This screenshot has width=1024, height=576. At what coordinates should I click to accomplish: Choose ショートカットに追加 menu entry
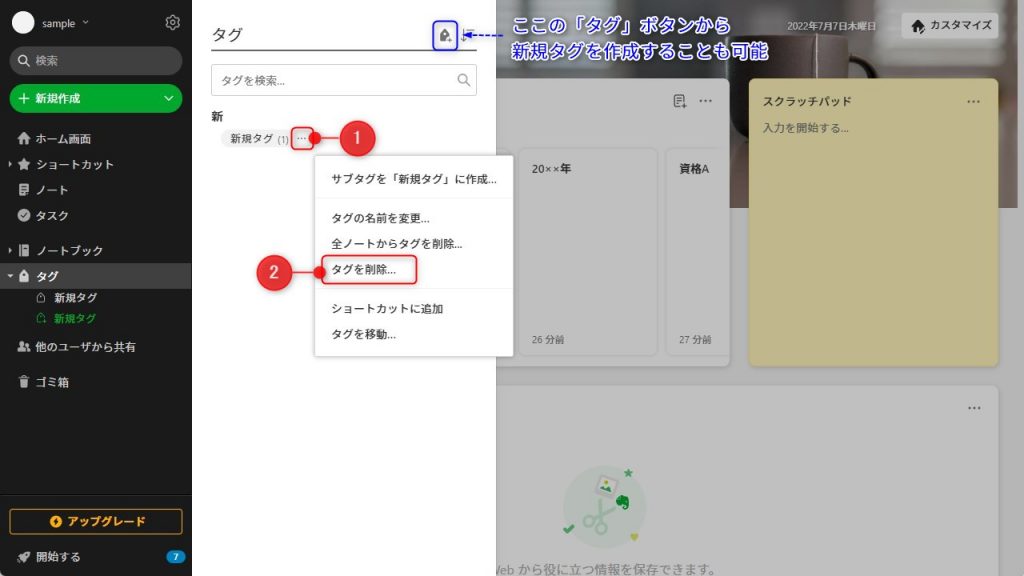[413, 309]
